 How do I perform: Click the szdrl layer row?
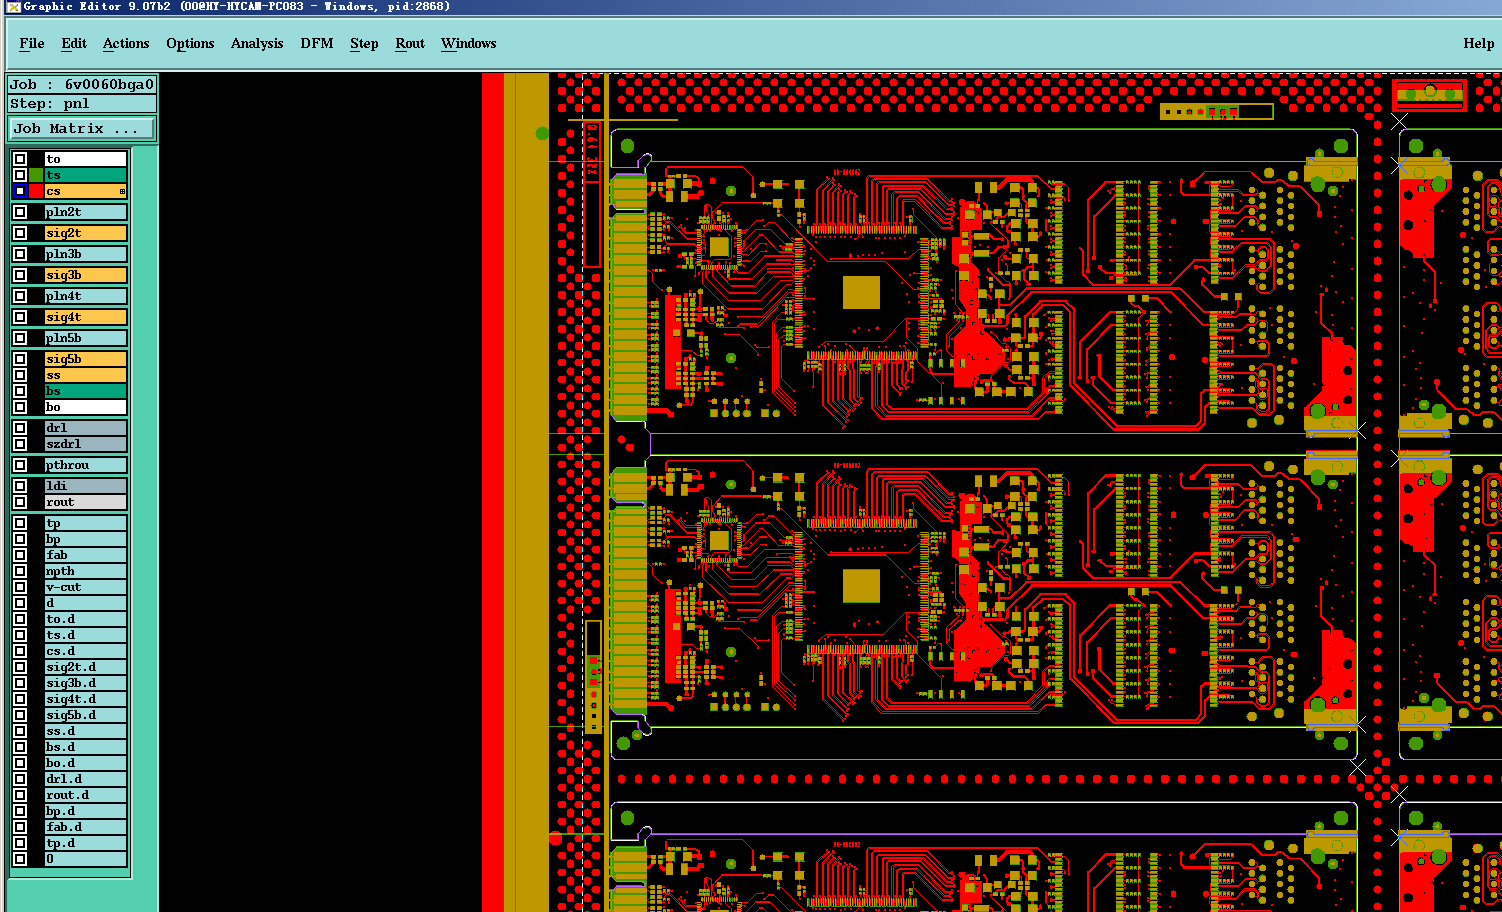pos(85,444)
